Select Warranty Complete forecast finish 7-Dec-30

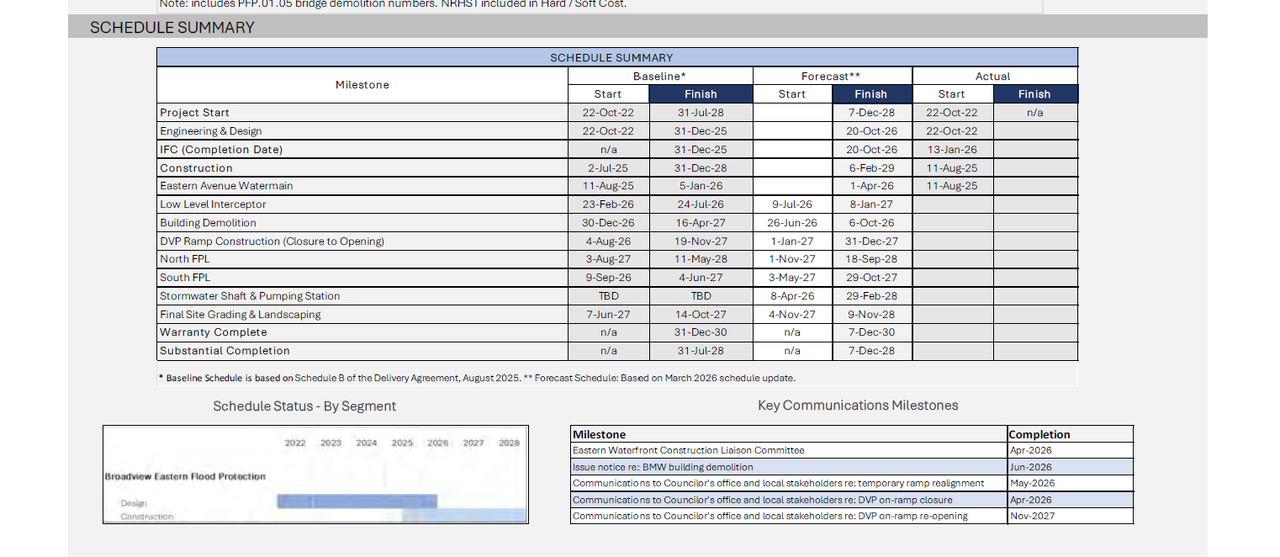pyautogui.click(x=872, y=332)
